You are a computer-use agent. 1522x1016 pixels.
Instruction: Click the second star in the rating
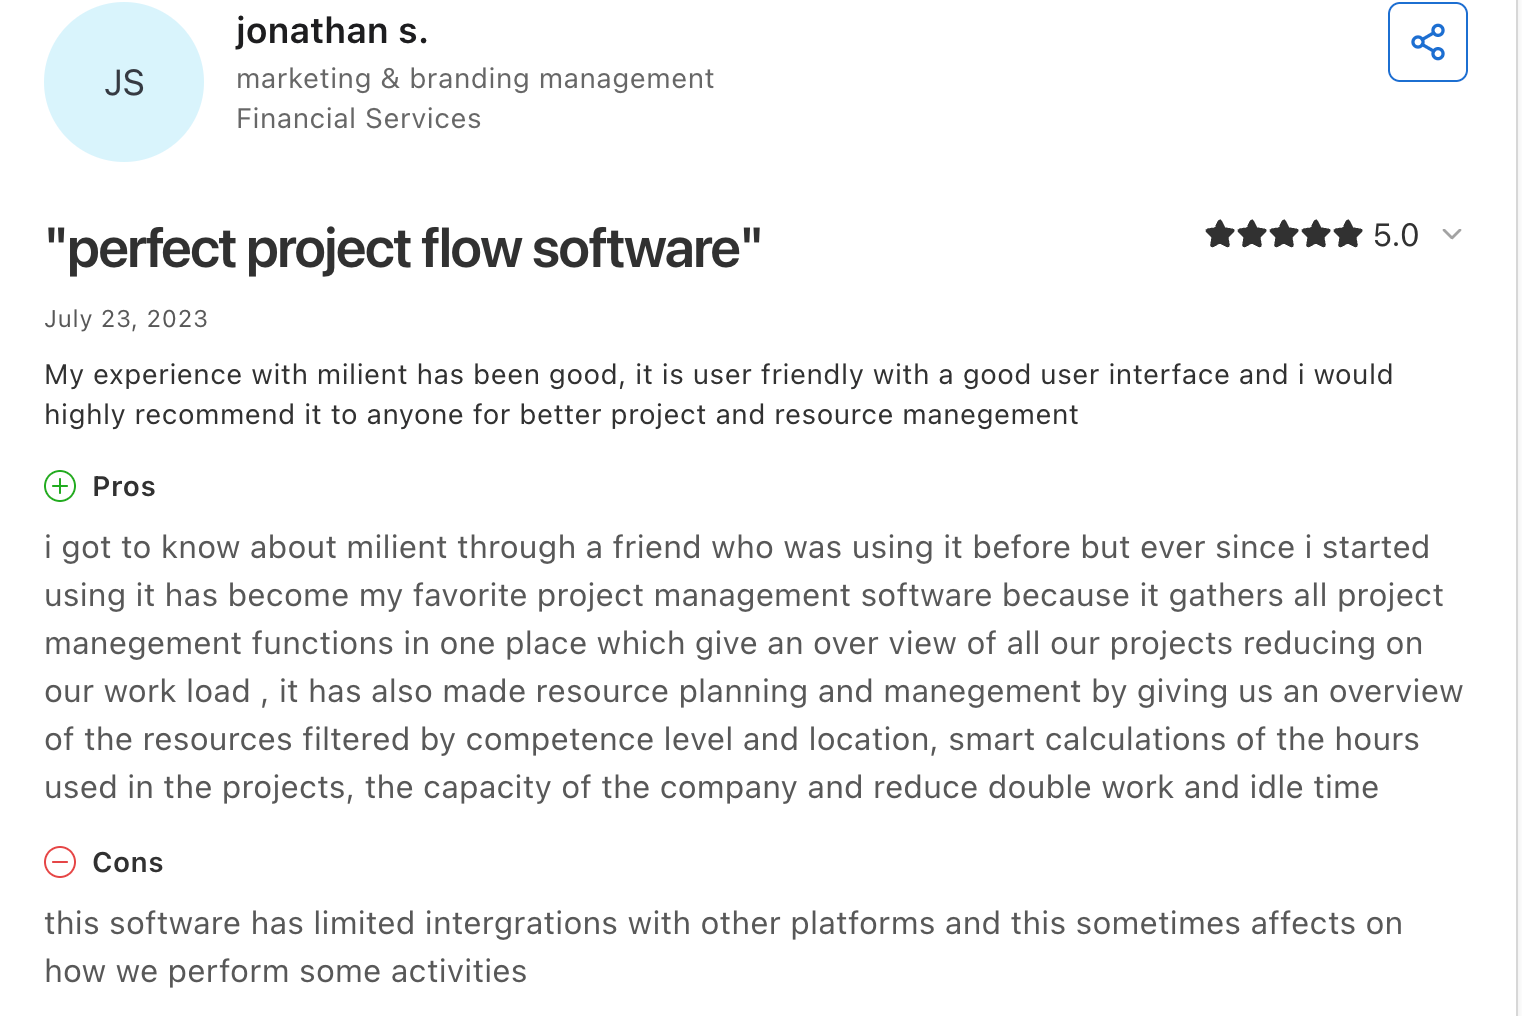tap(1253, 233)
